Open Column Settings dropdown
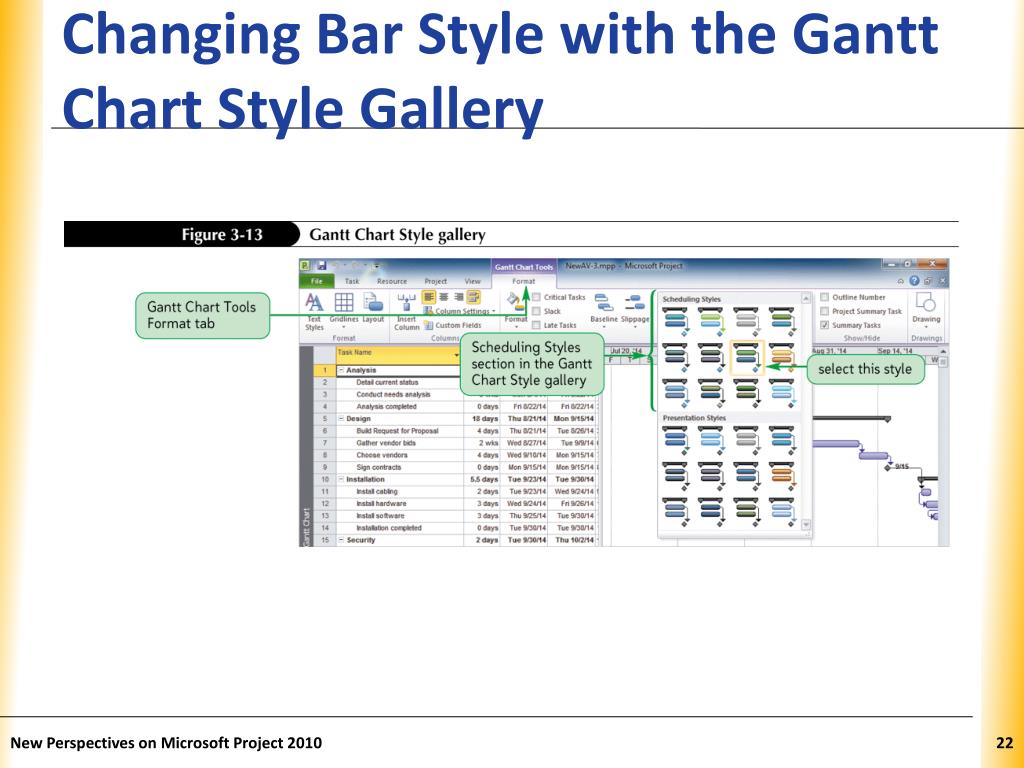The height and width of the screenshot is (768, 1024). tap(460, 312)
